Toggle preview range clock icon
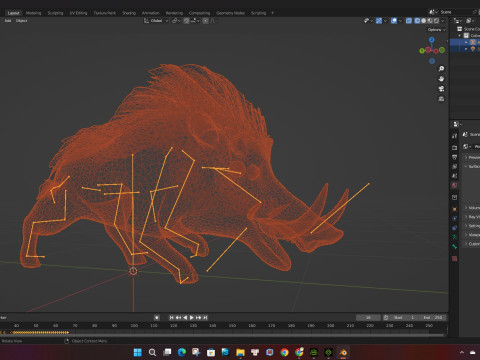 pos(386,318)
